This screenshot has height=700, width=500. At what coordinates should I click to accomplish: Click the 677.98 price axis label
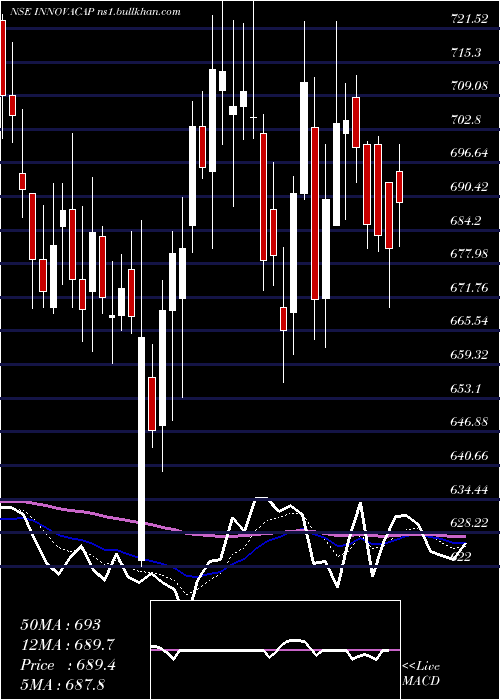(470, 254)
